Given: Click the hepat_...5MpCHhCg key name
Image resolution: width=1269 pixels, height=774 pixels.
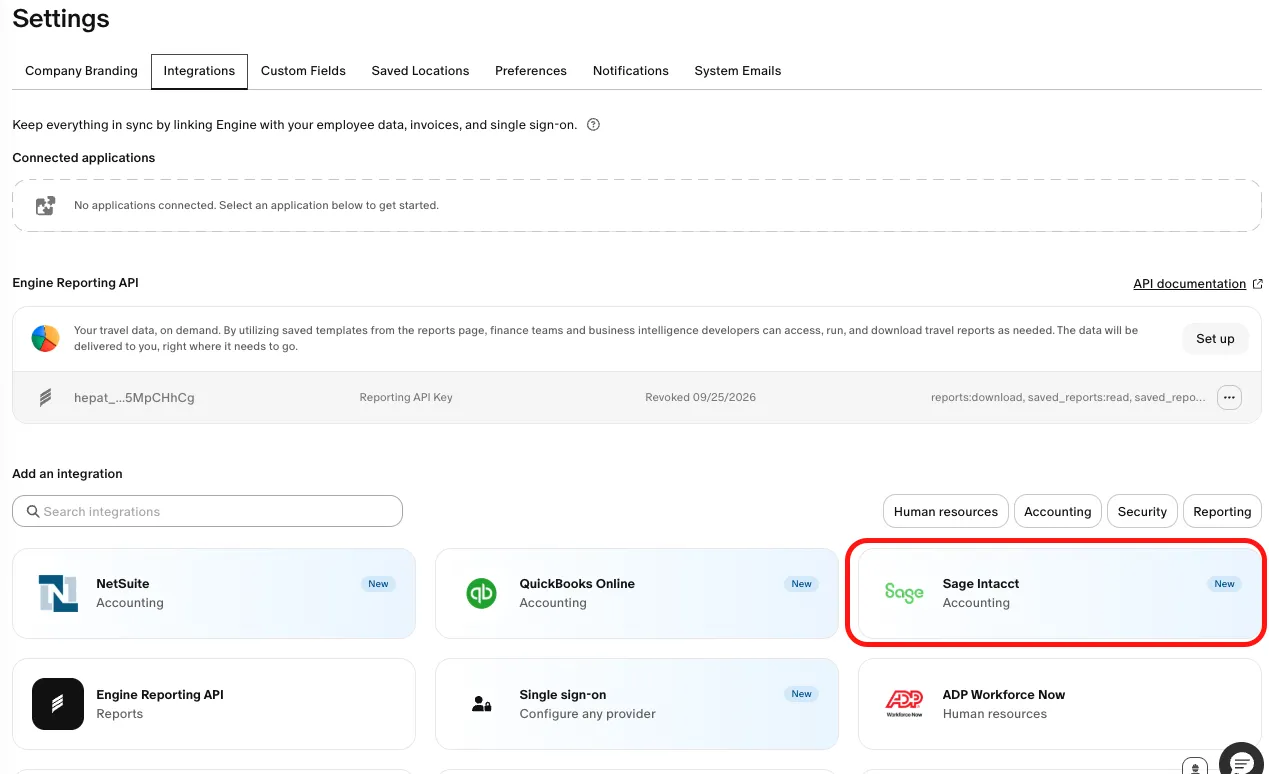Looking at the screenshot, I should (134, 397).
